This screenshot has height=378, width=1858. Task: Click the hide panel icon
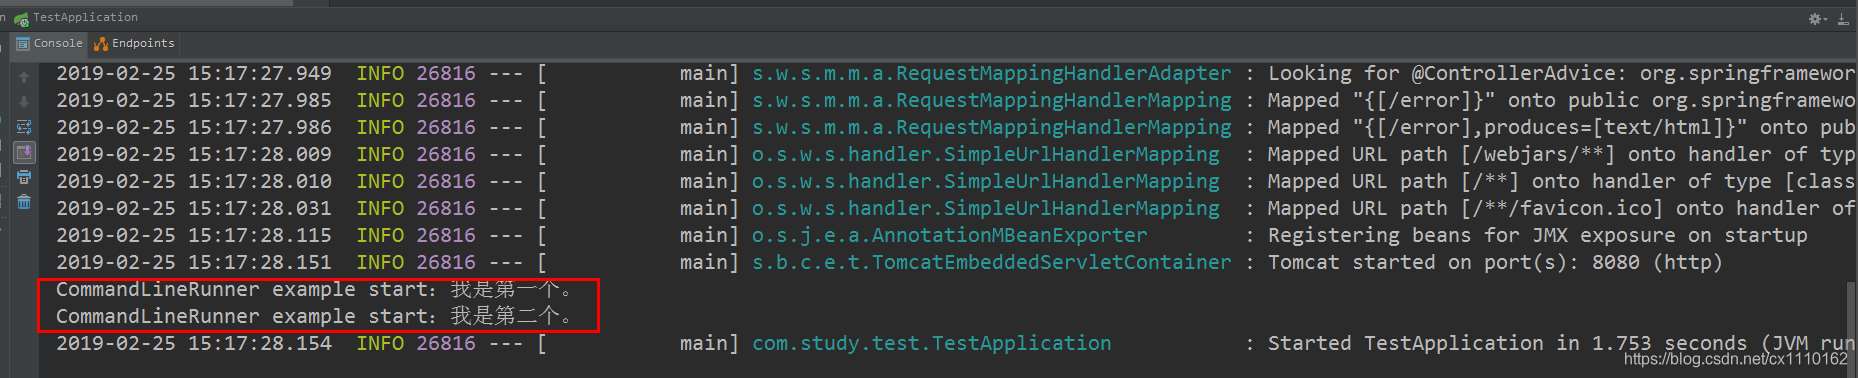1842,18
